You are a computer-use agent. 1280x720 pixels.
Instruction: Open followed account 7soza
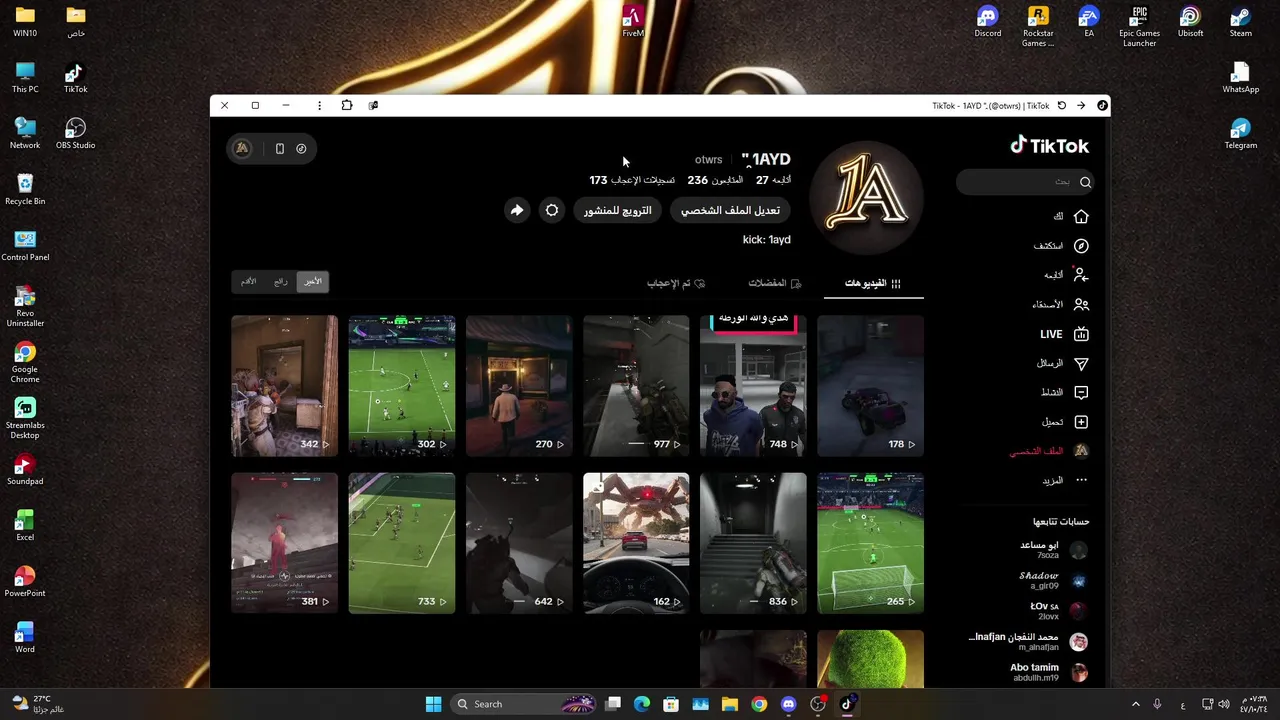1052,550
